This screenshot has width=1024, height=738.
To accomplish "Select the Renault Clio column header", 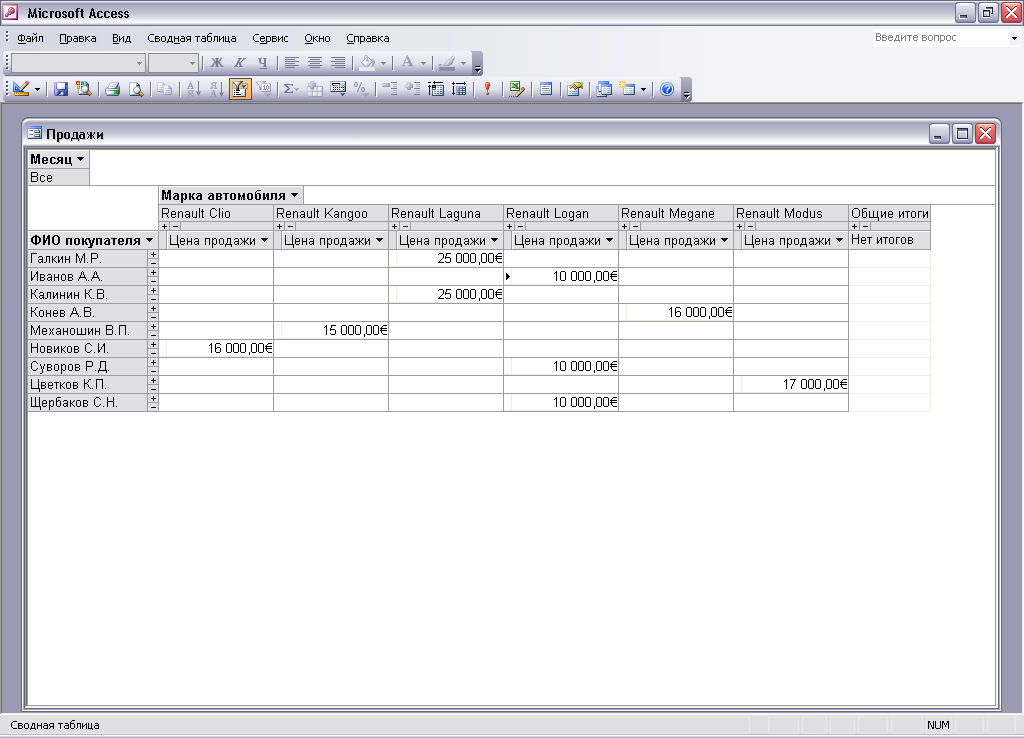I will point(216,214).
